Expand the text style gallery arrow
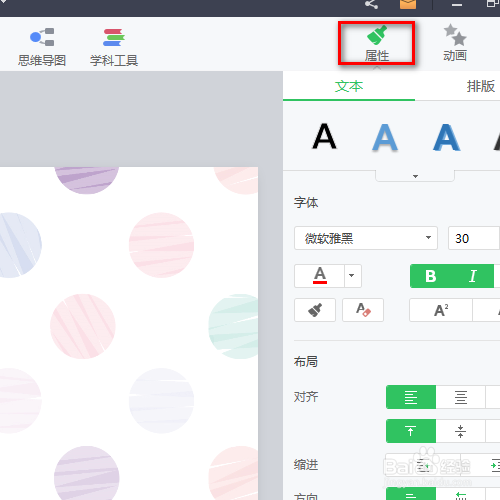 pyautogui.click(x=415, y=176)
